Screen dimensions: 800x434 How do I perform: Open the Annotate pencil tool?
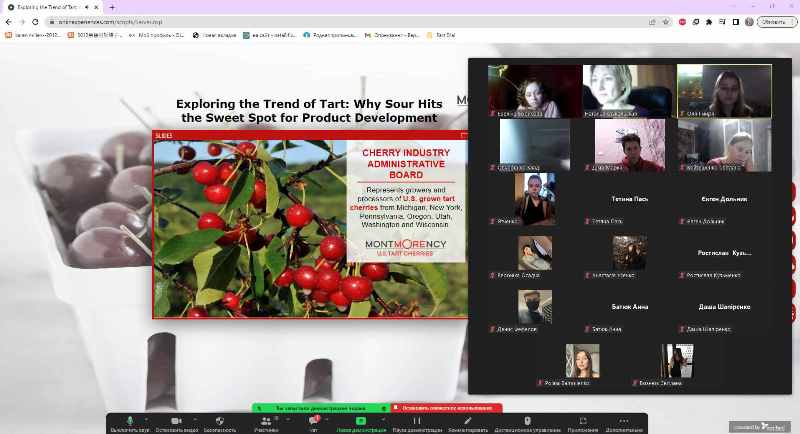click(467, 421)
